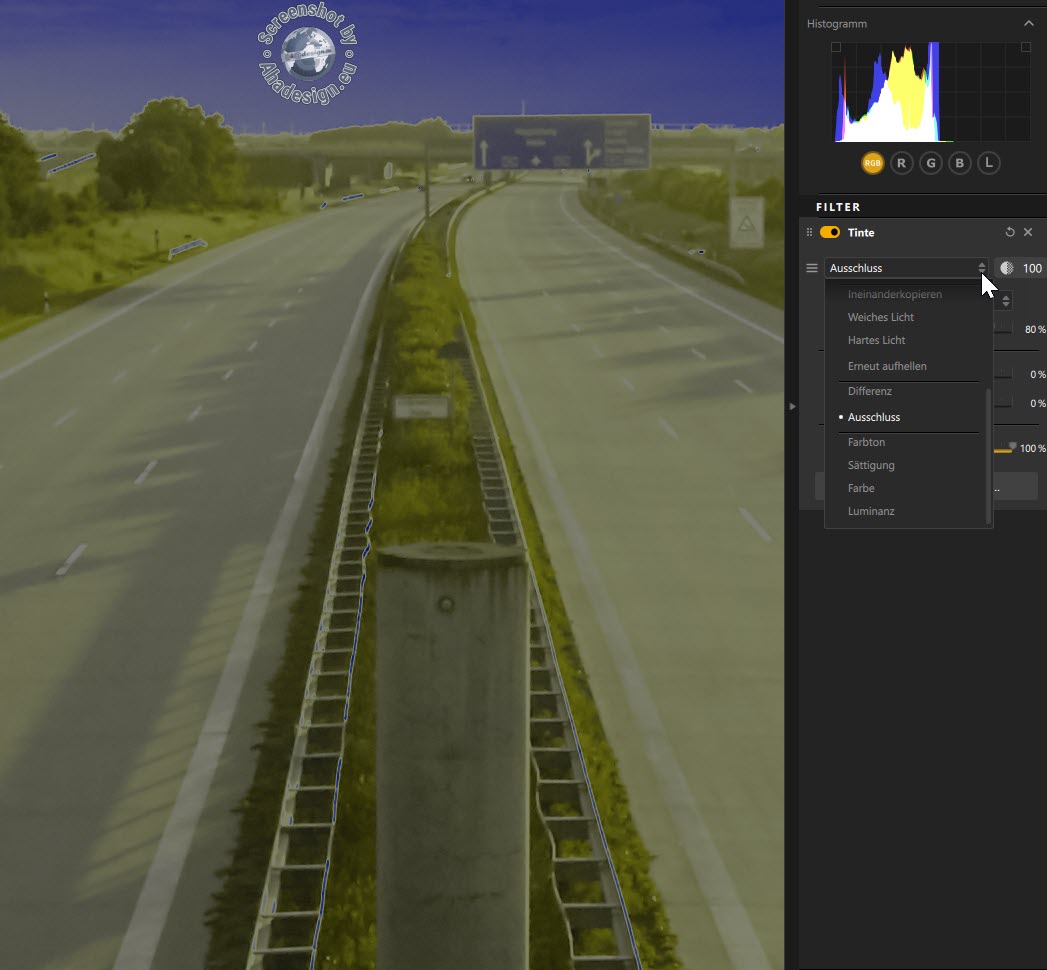Remove the Tinte filter with X
1047x970 pixels.
[x=1028, y=232]
